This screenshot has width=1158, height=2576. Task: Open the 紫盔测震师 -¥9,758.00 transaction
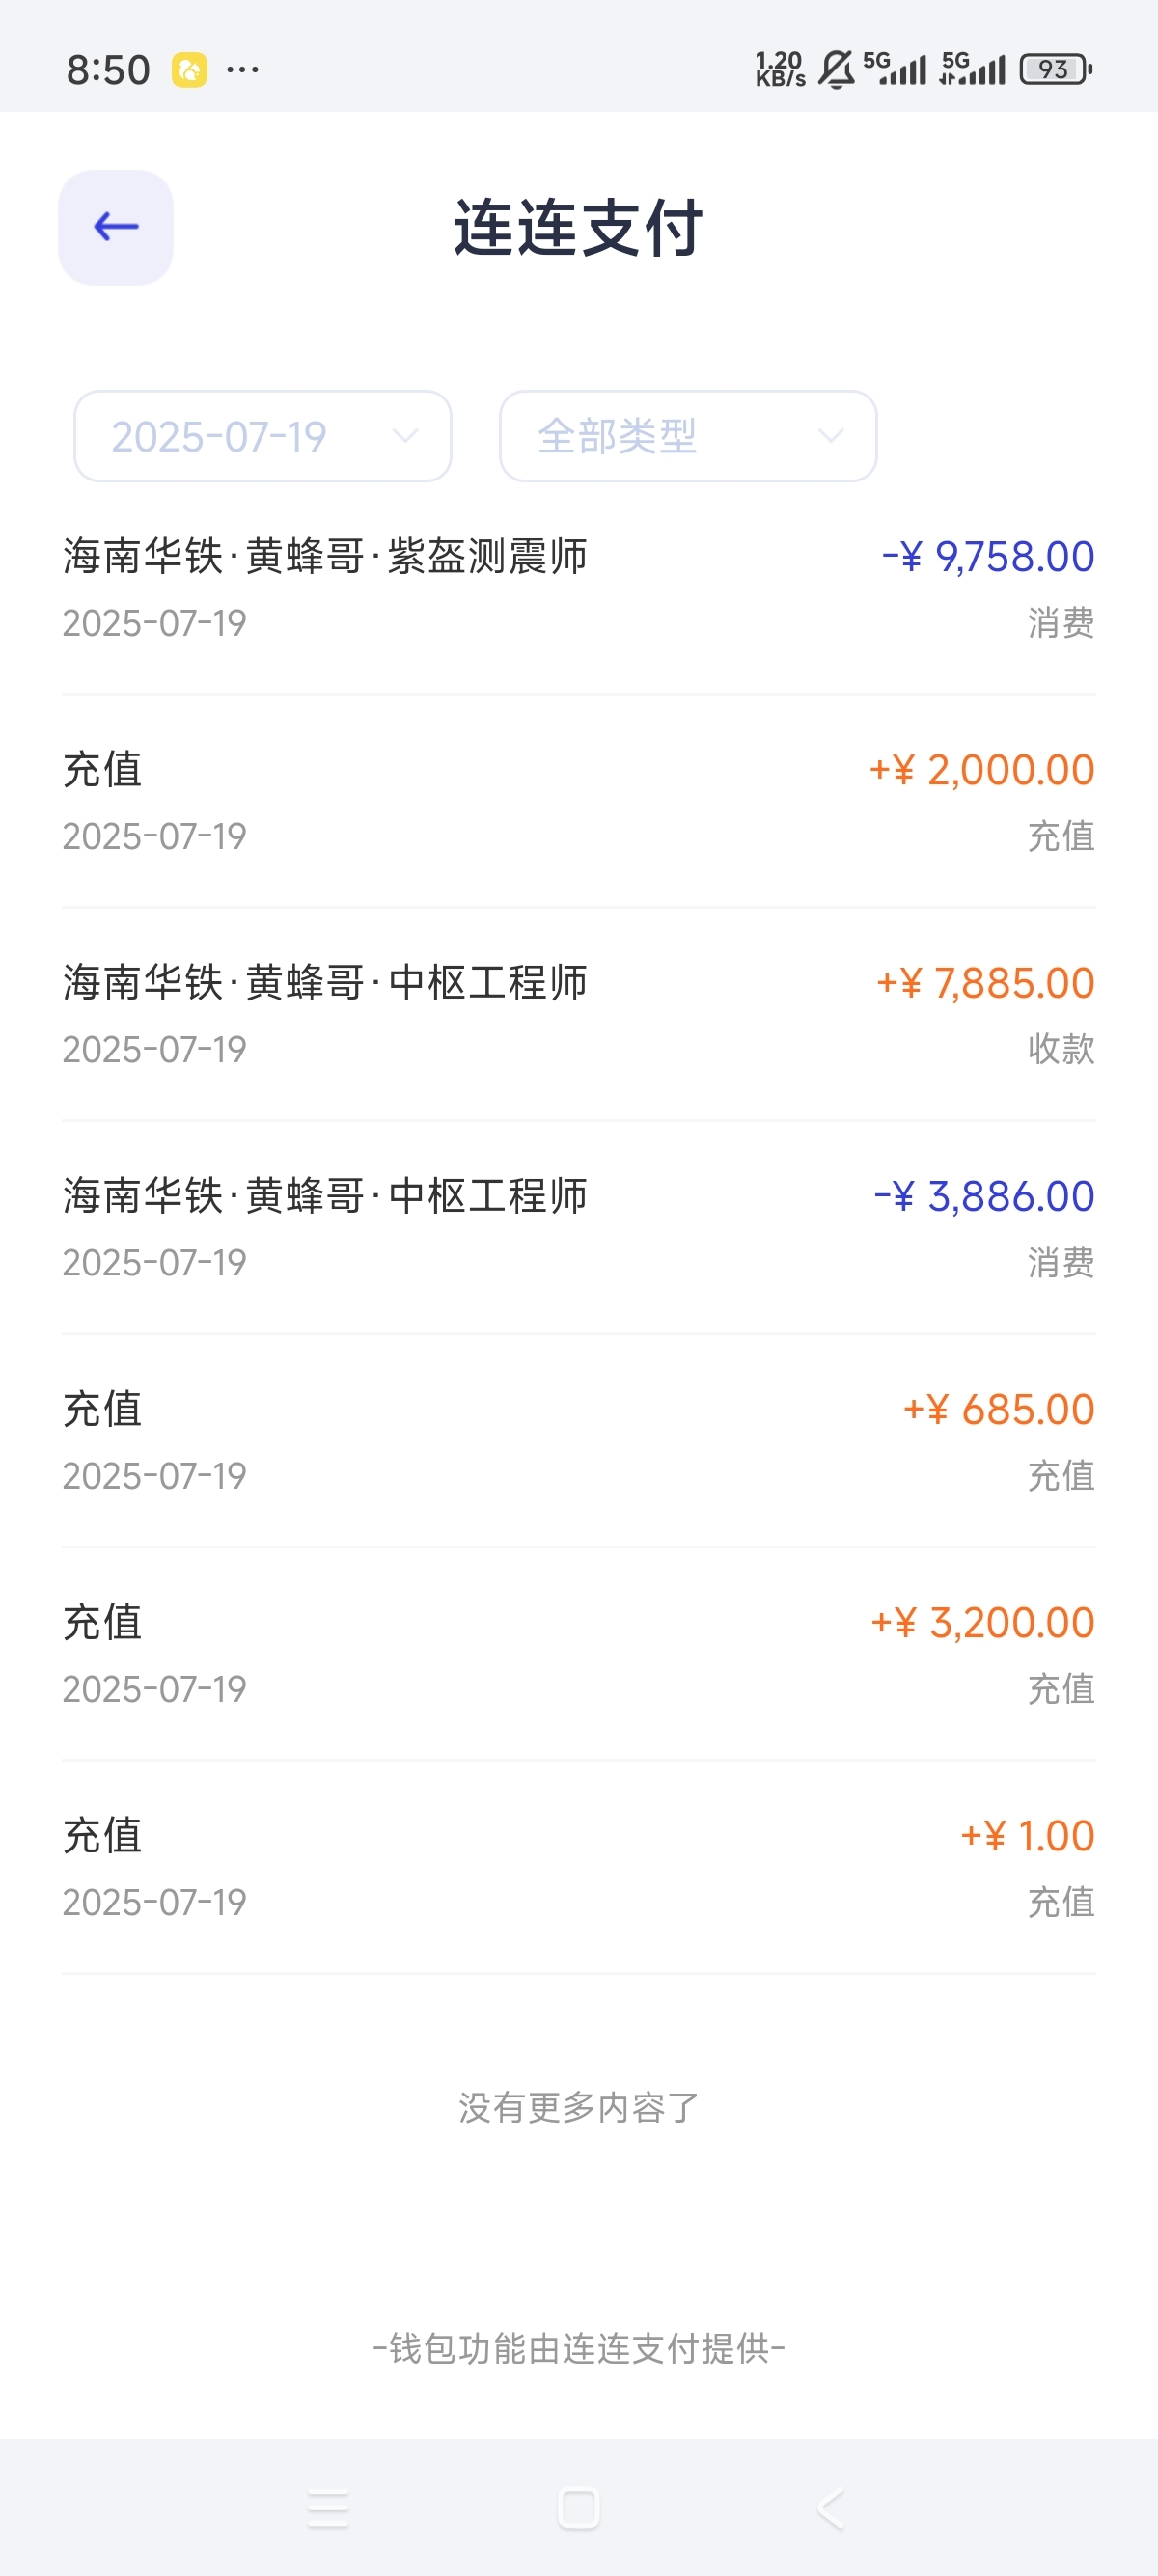(x=578, y=588)
